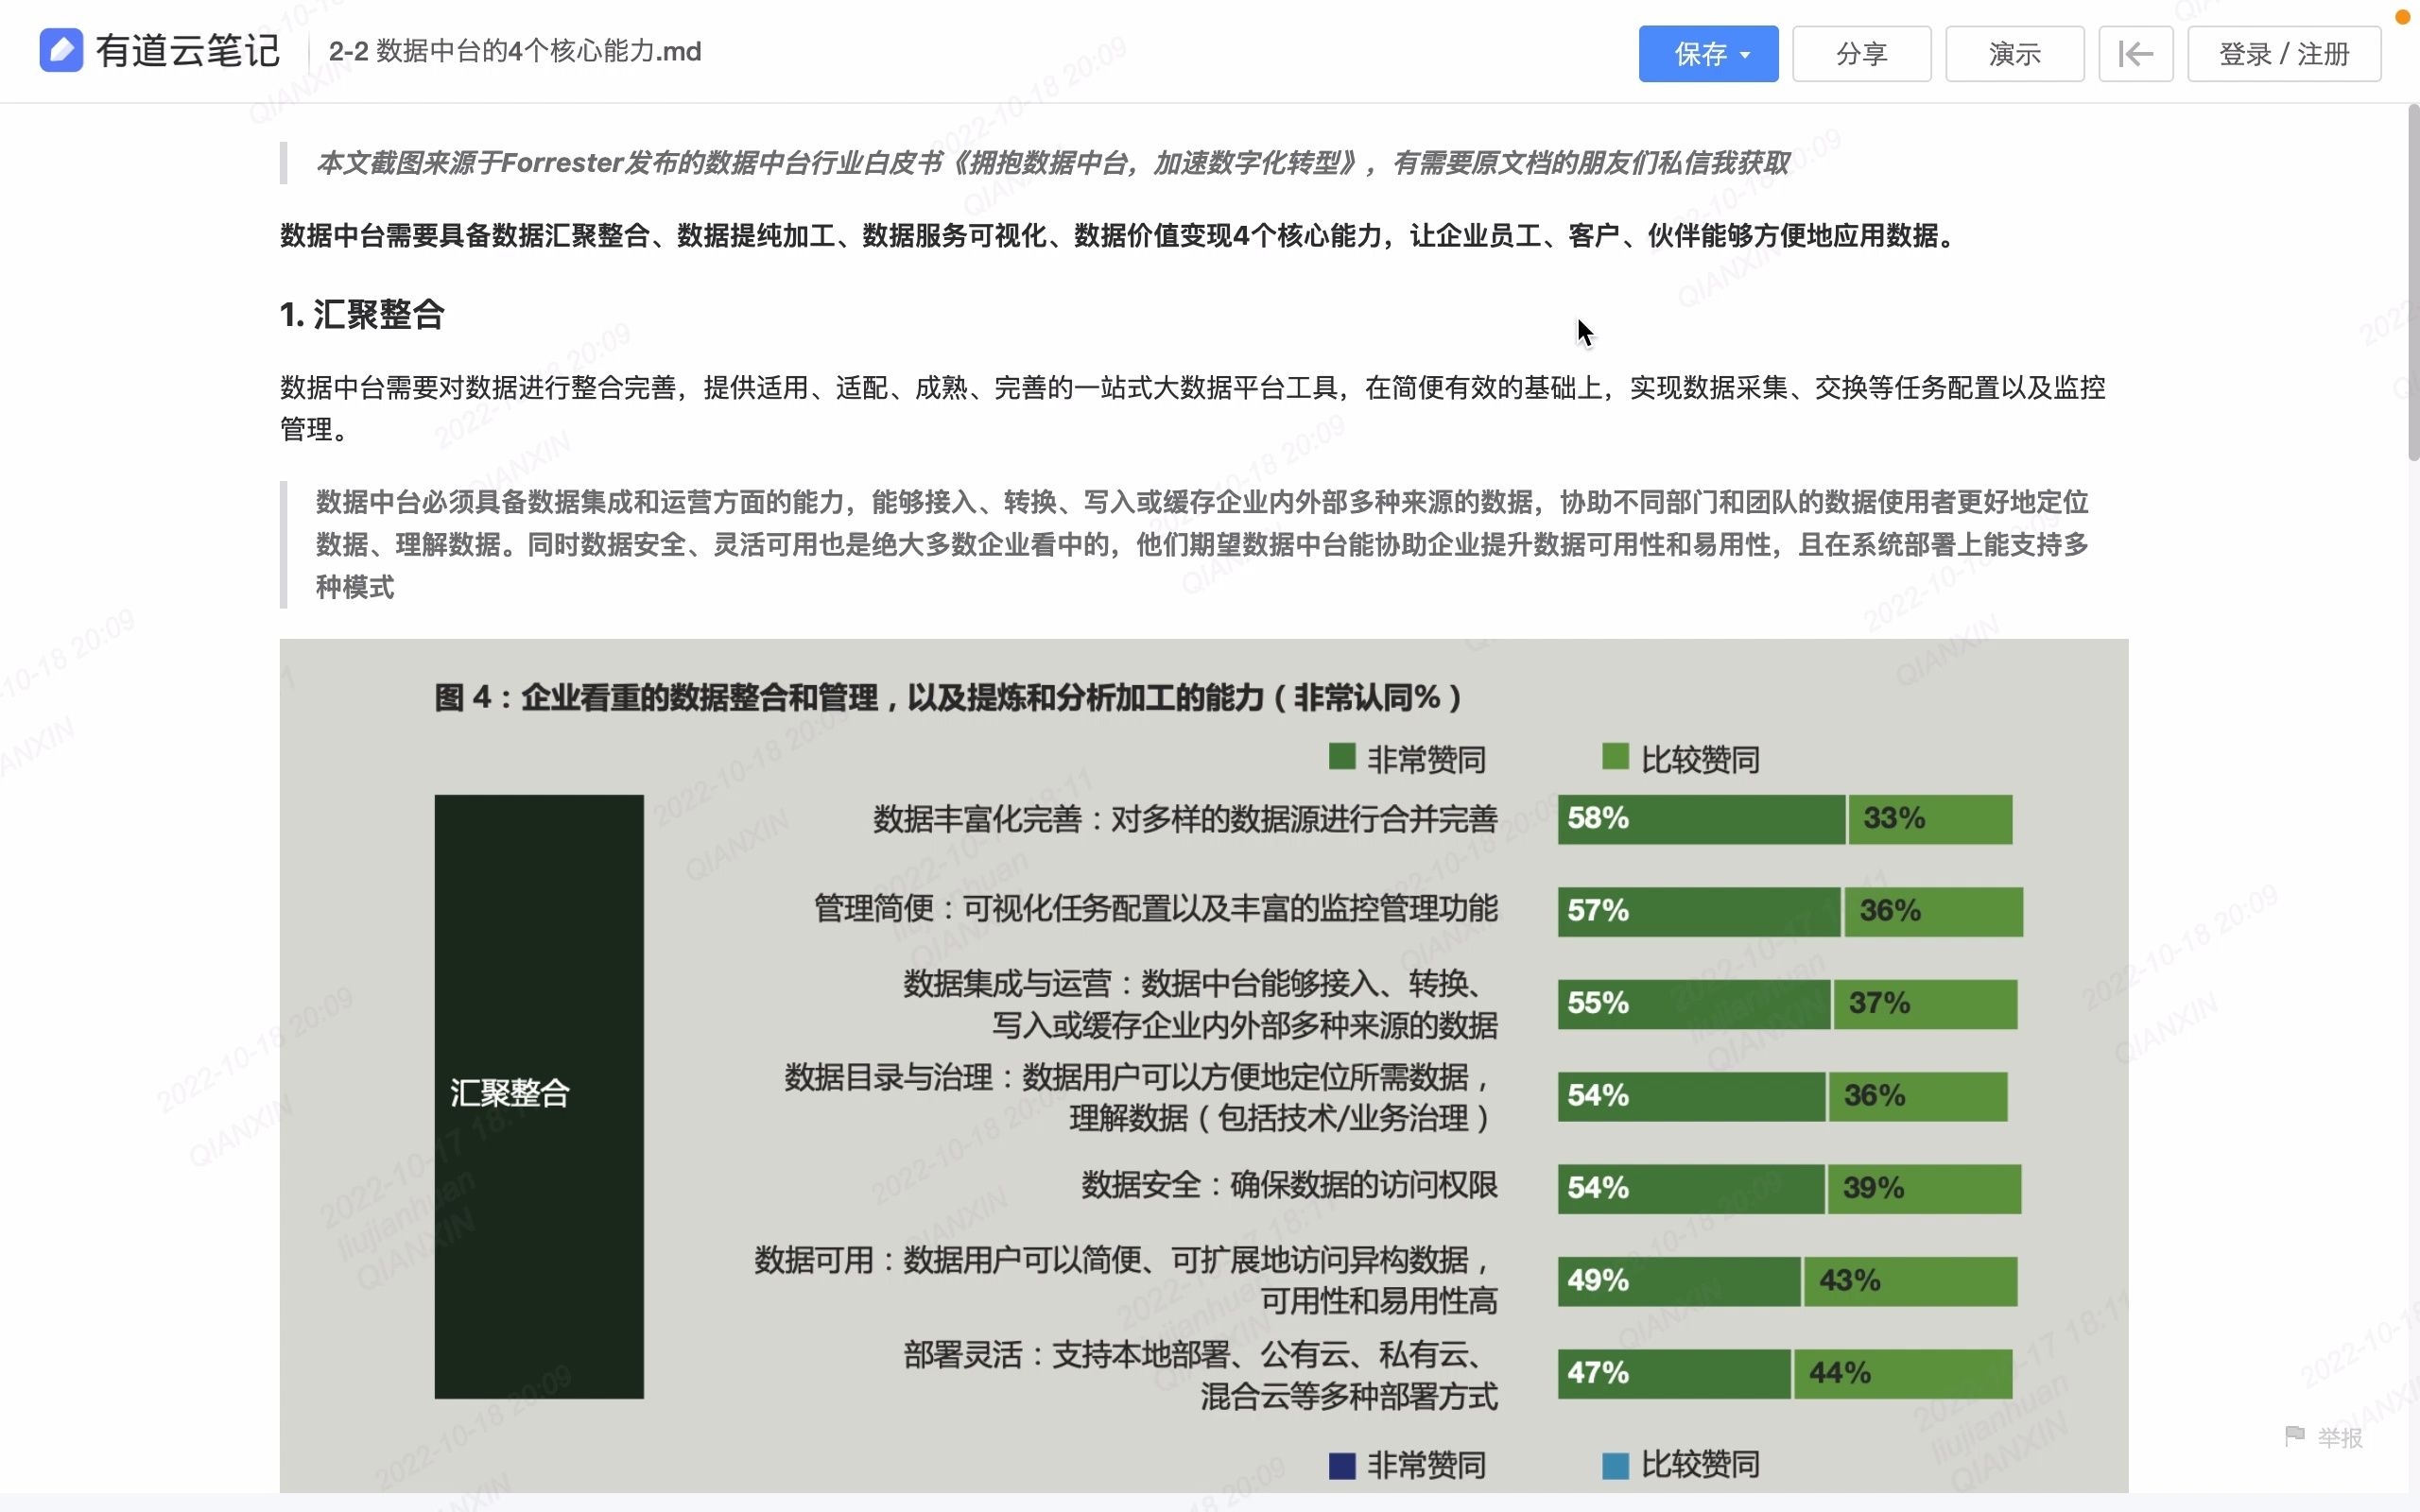The width and height of the screenshot is (2420, 1512).
Task: Click the quote block starting 数据中台必须具备数据集成
Action: (1203, 545)
